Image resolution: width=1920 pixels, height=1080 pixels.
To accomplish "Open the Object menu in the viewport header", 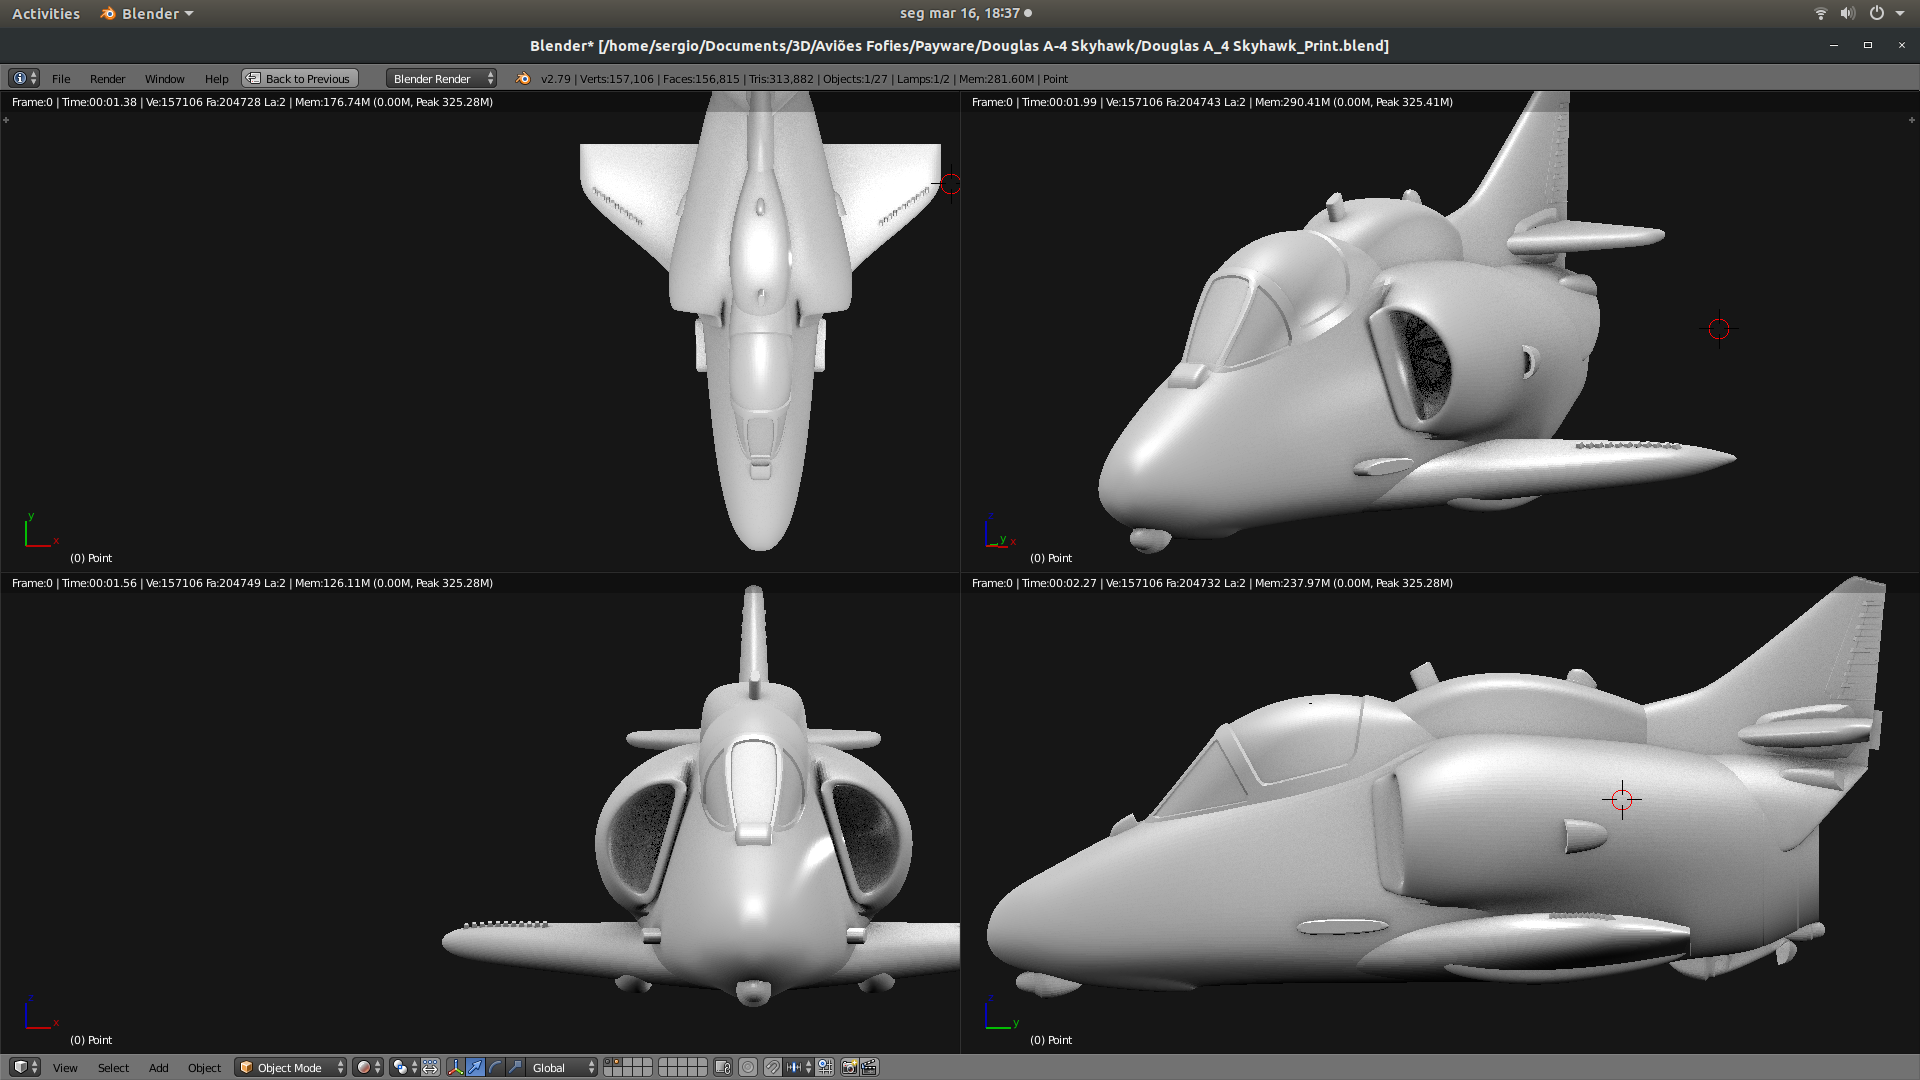I will (204, 1067).
